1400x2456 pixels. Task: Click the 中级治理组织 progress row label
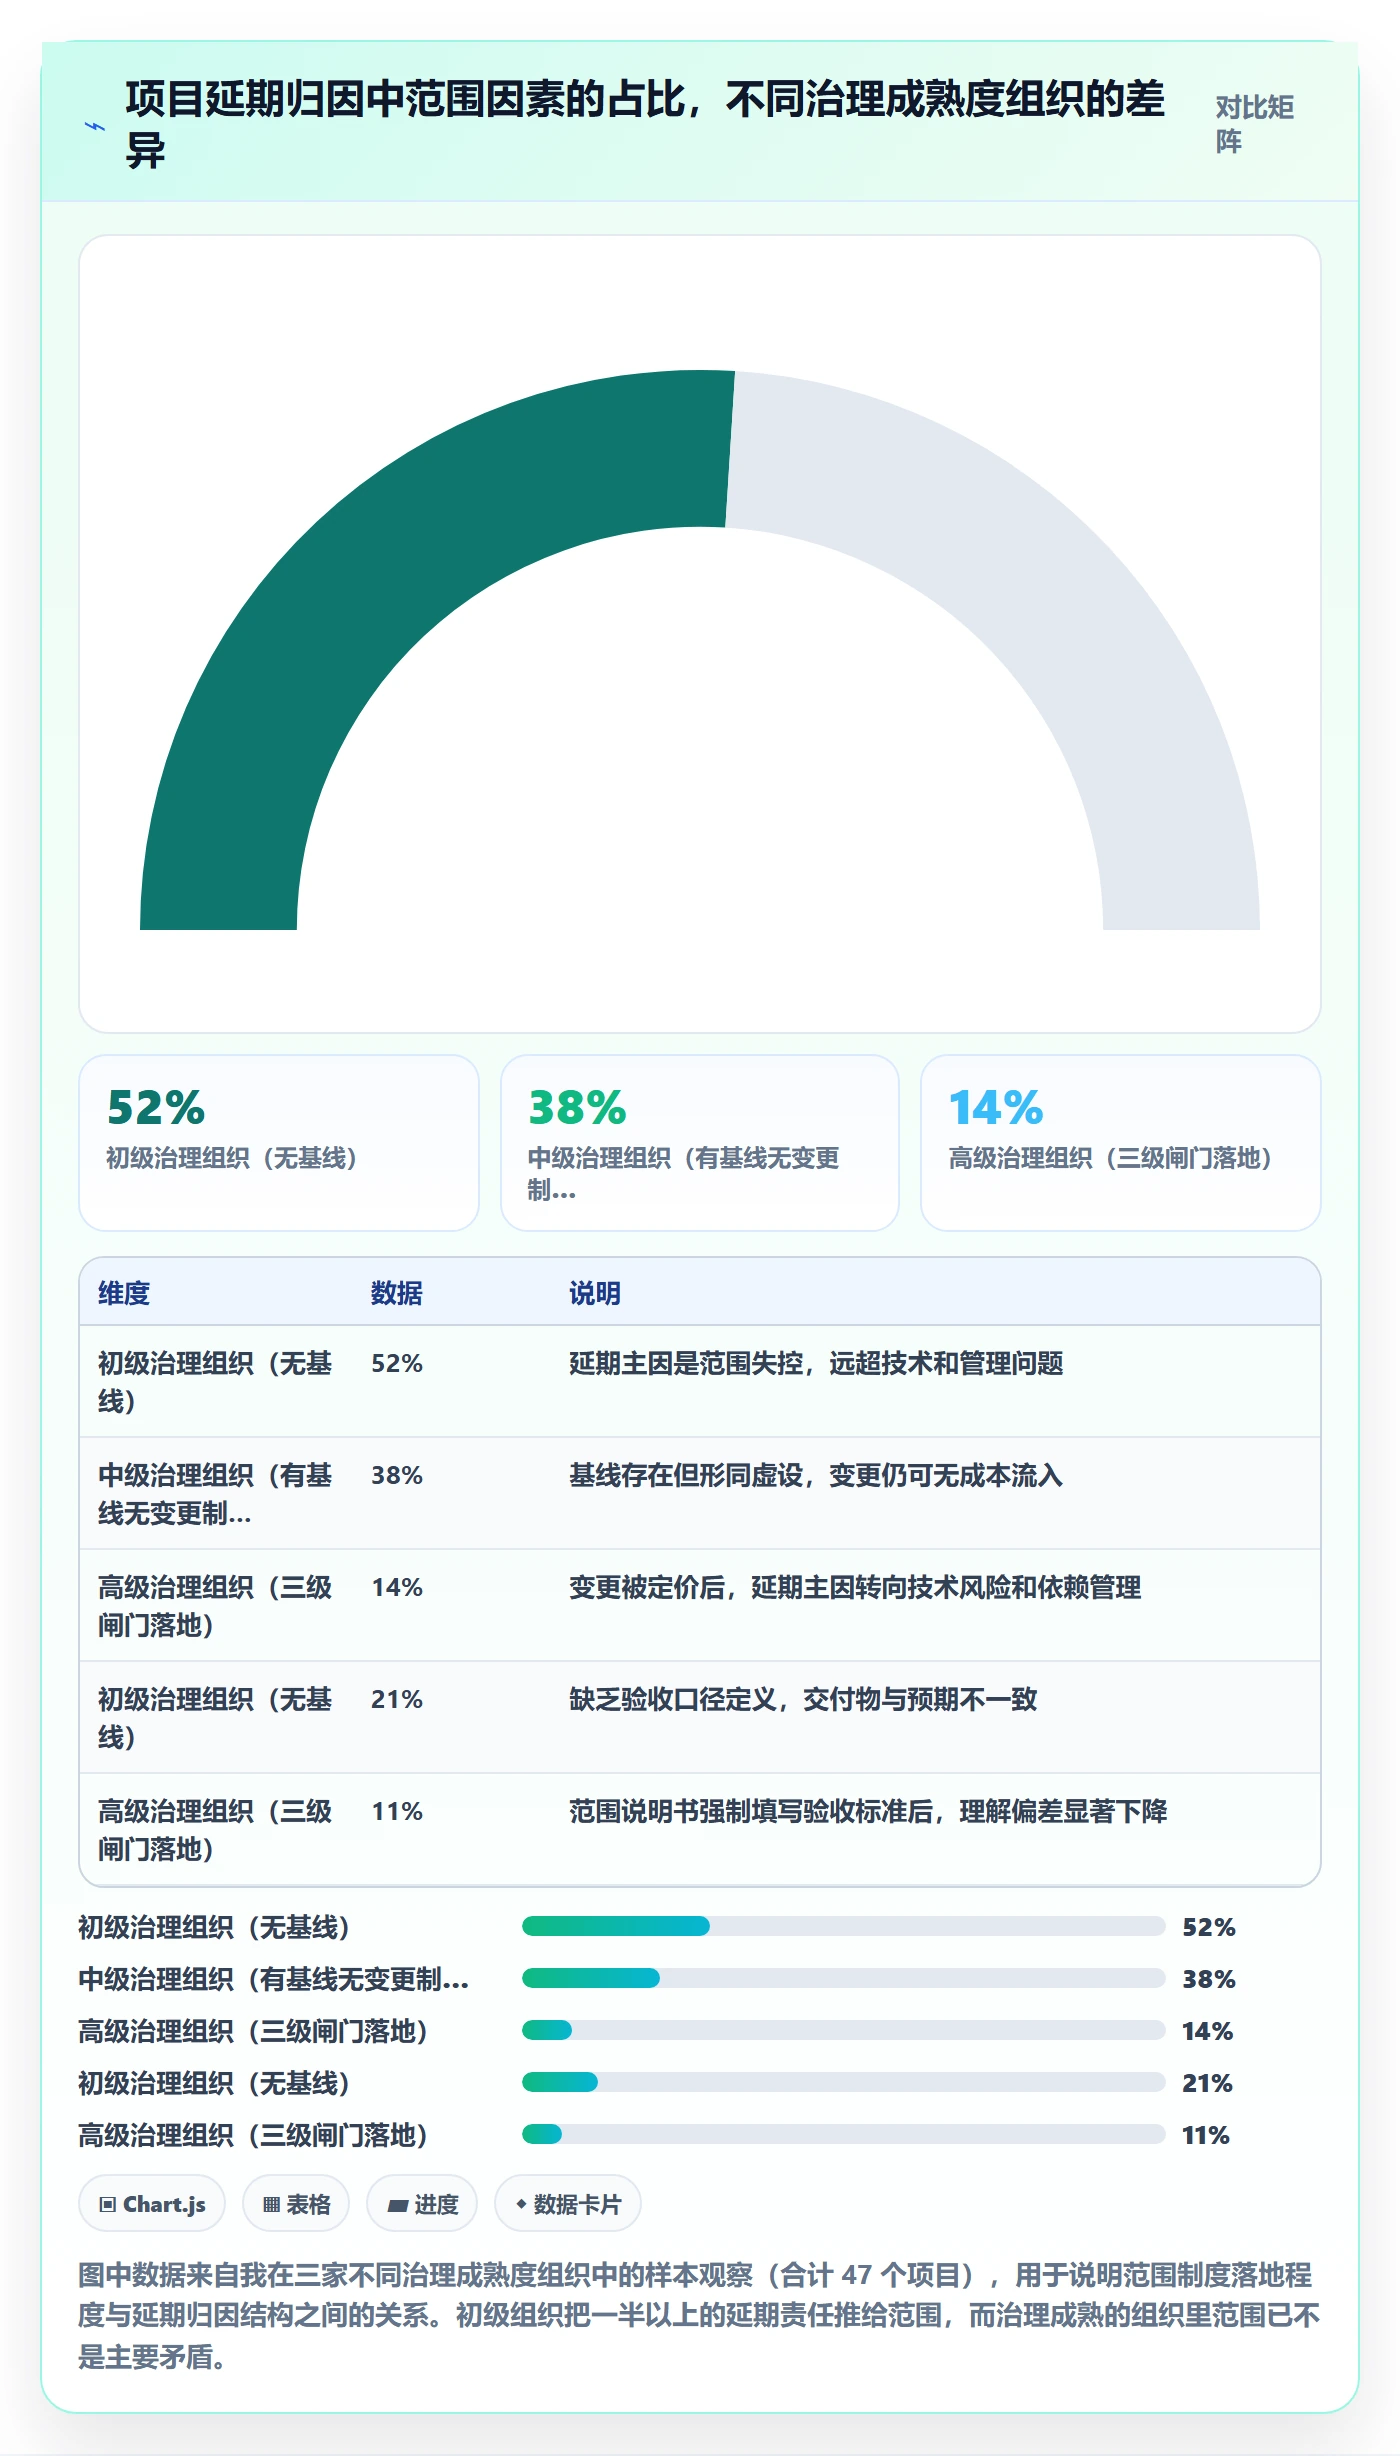click(x=273, y=1979)
